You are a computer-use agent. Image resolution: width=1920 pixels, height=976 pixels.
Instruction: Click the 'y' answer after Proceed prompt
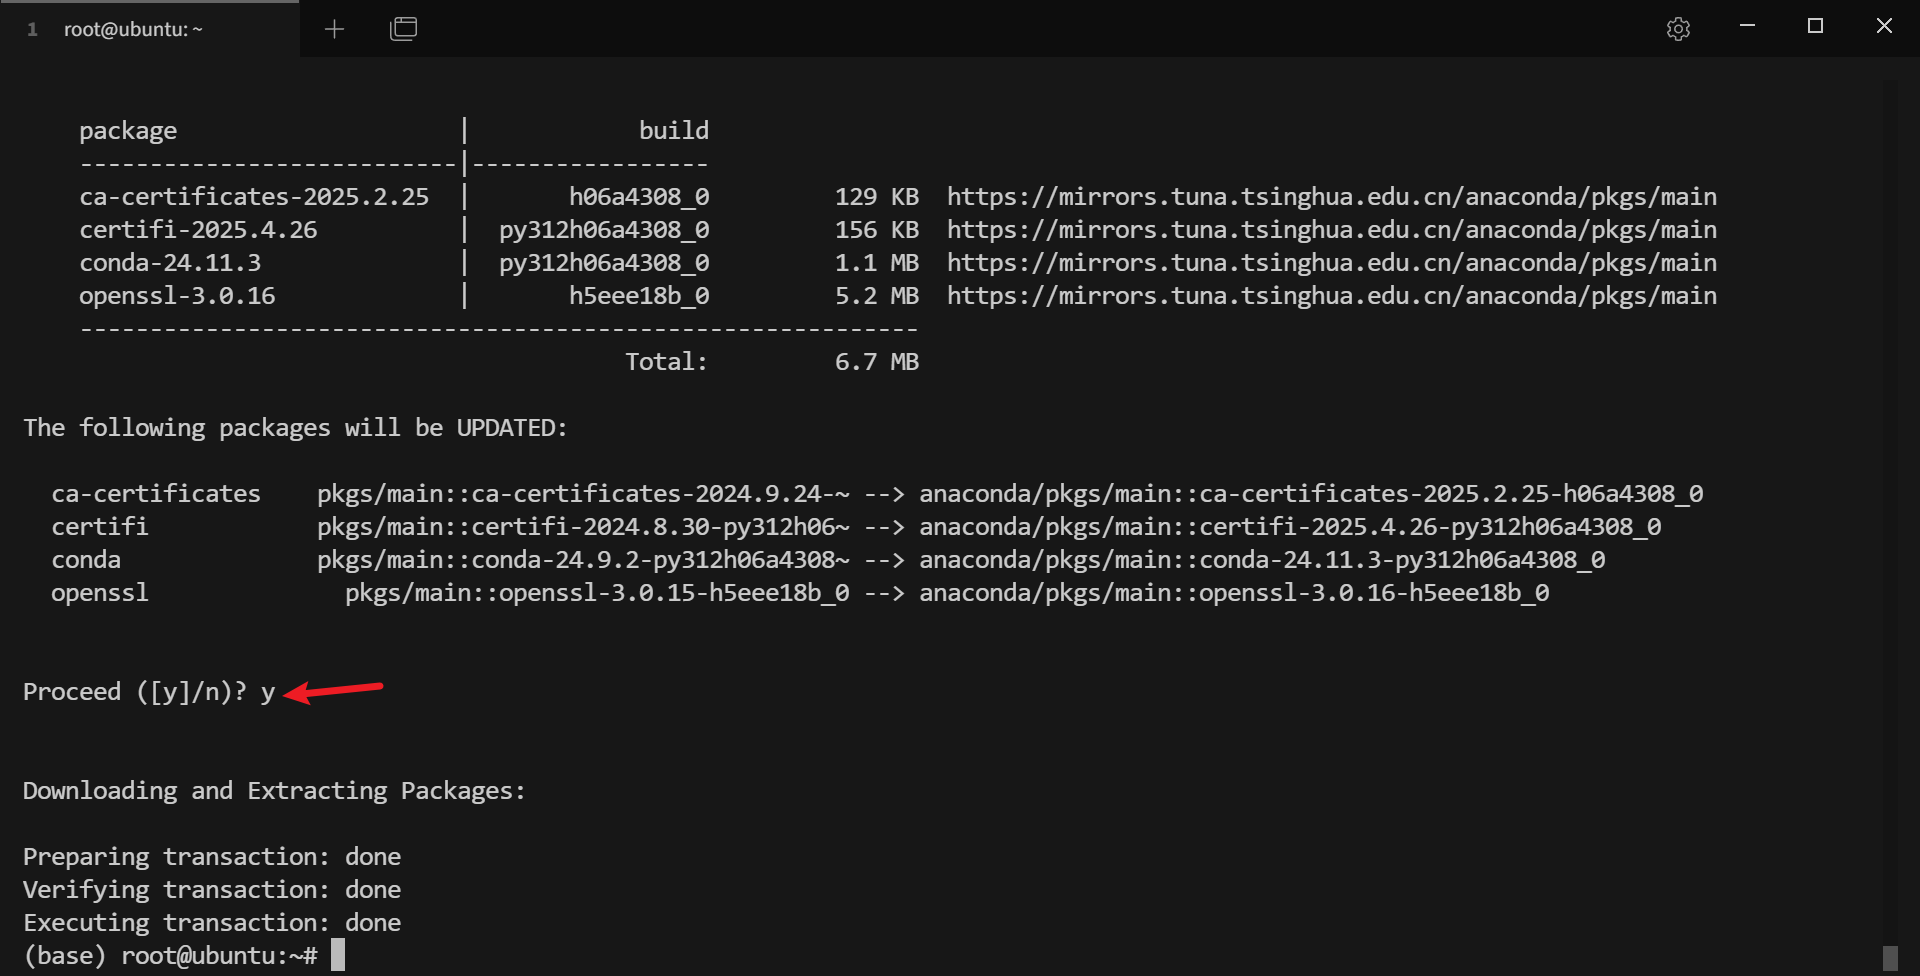[268, 692]
